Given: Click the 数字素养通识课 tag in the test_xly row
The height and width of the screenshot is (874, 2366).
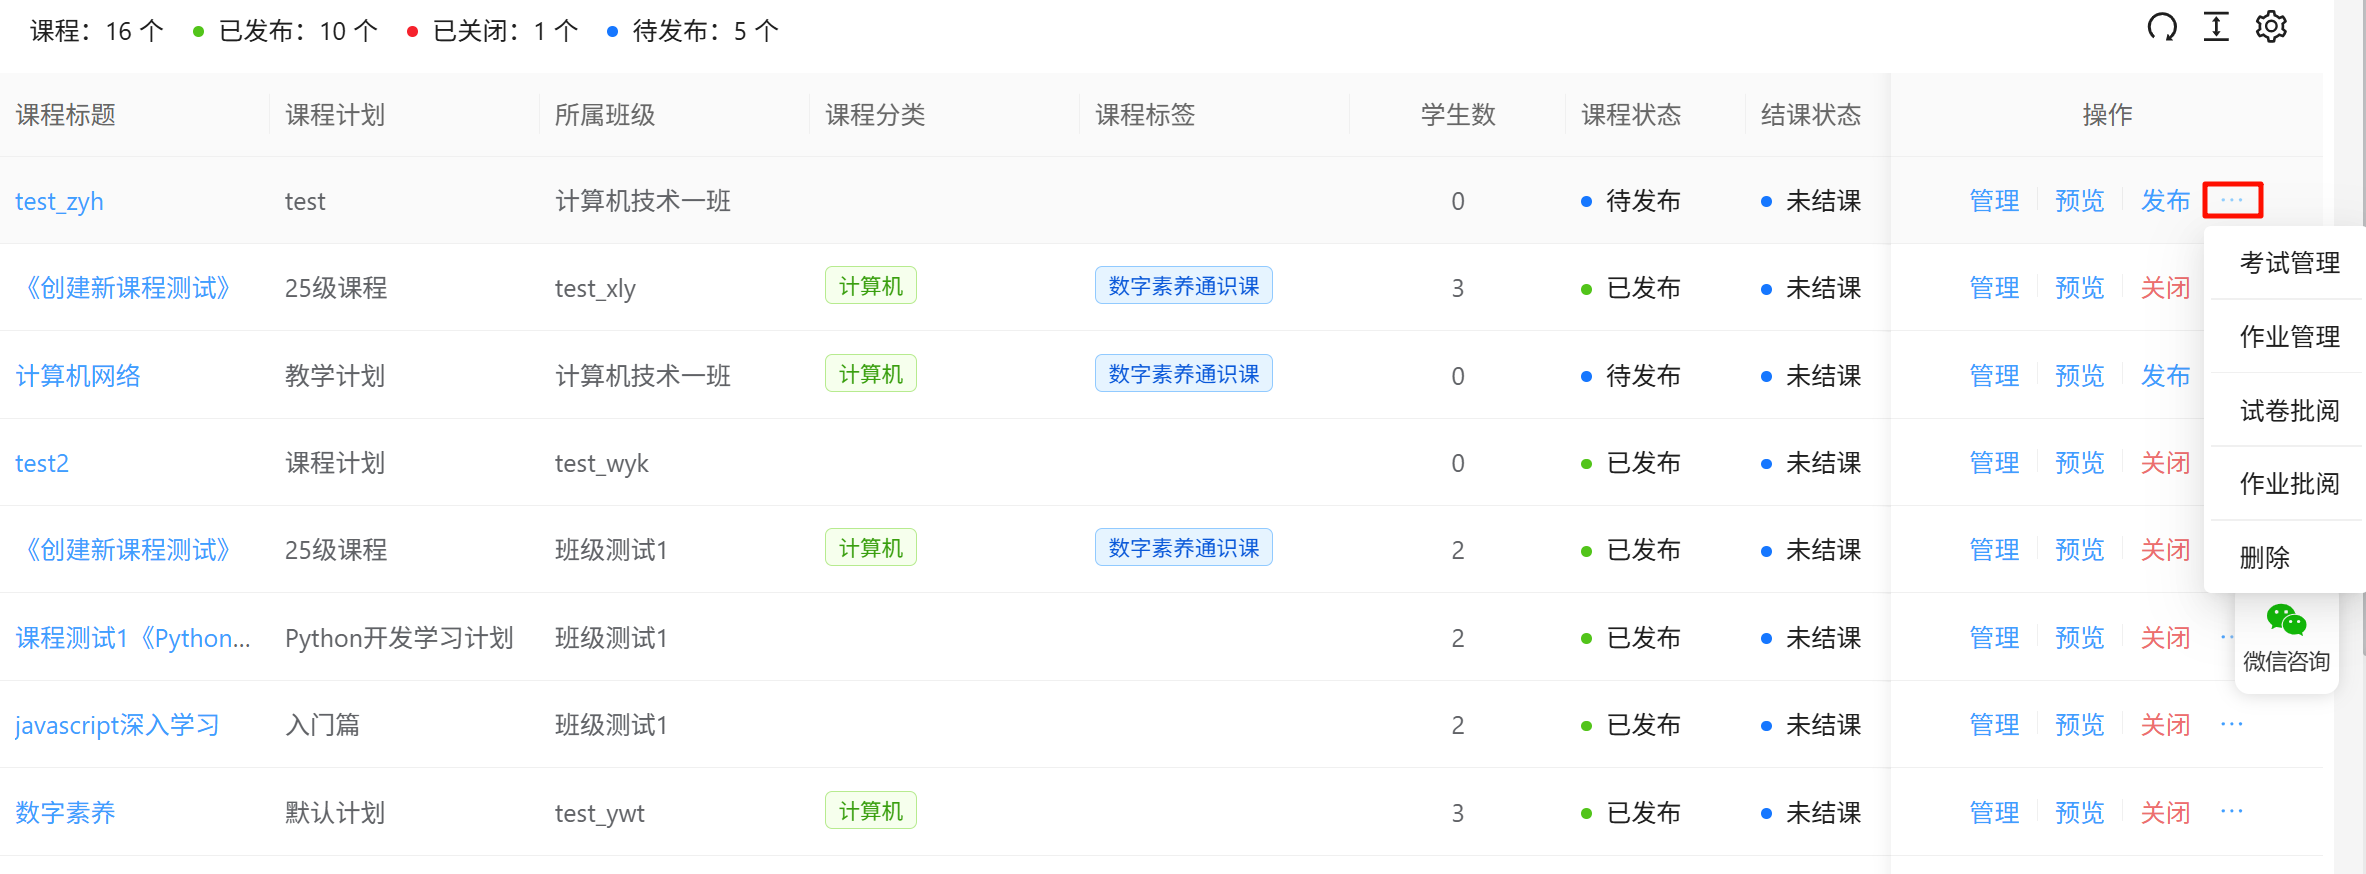Looking at the screenshot, I should (1183, 286).
